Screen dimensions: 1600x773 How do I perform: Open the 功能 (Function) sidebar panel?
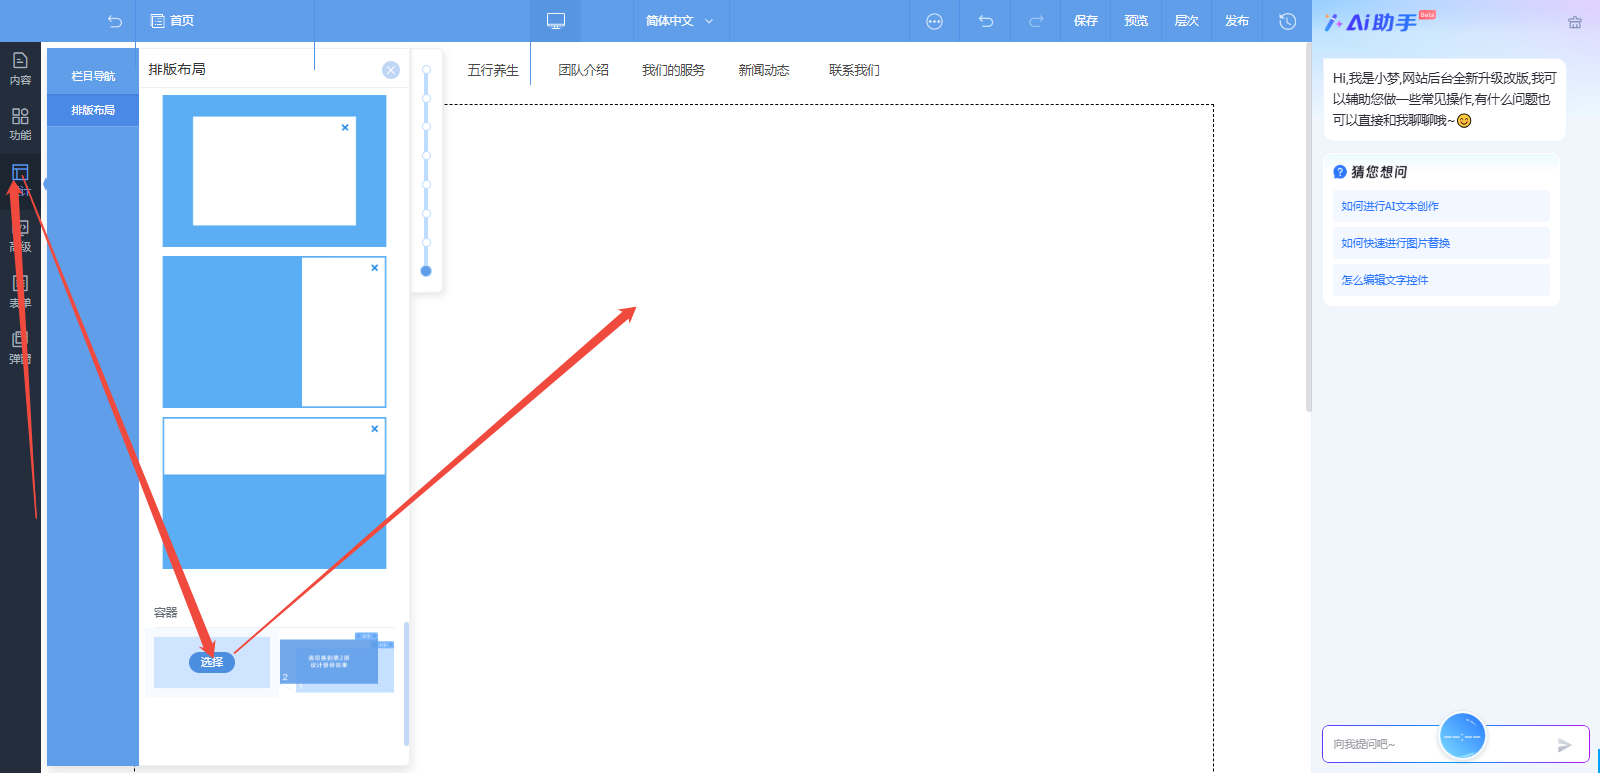20,124
